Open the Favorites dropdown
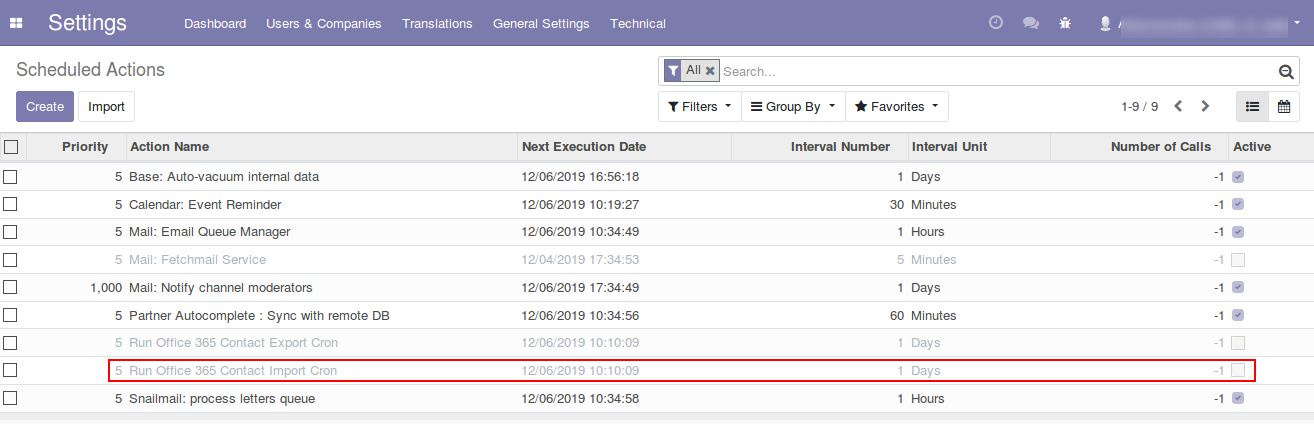 point(896,106)
